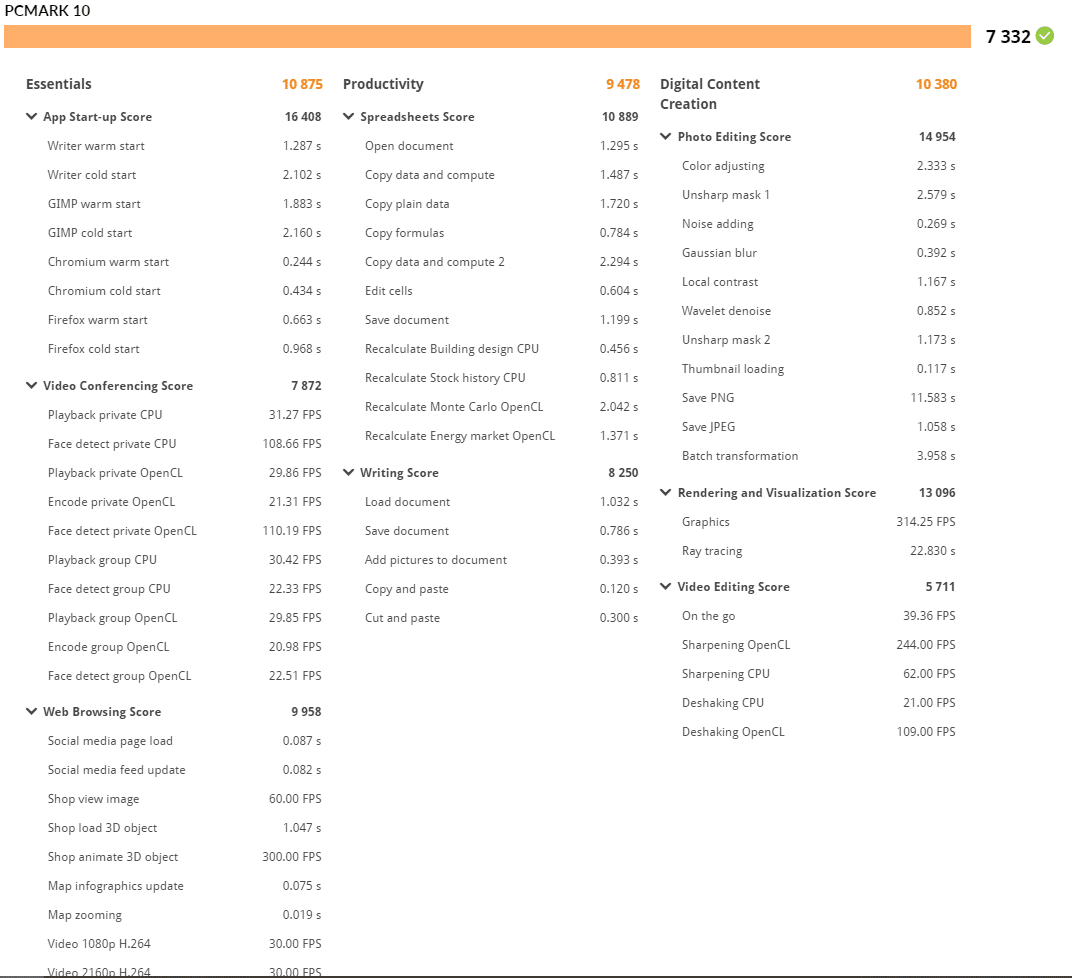Click Copy plain data label
The width and height of the screenshot is (1072, 978).
click(407, 204)
